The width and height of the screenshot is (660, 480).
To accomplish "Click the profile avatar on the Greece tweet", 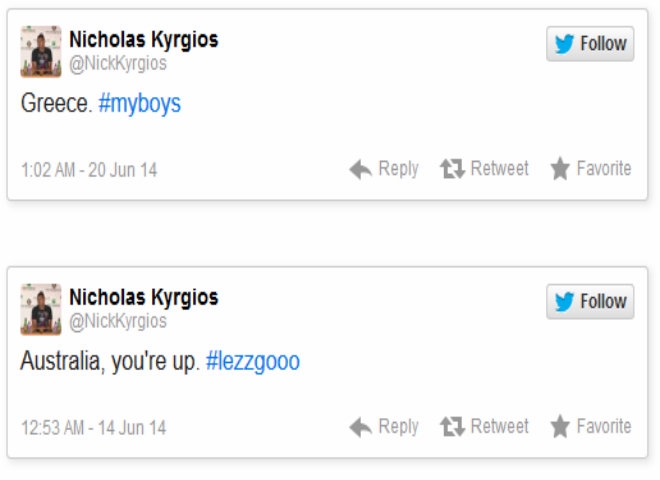I will [x=41, y=52].
